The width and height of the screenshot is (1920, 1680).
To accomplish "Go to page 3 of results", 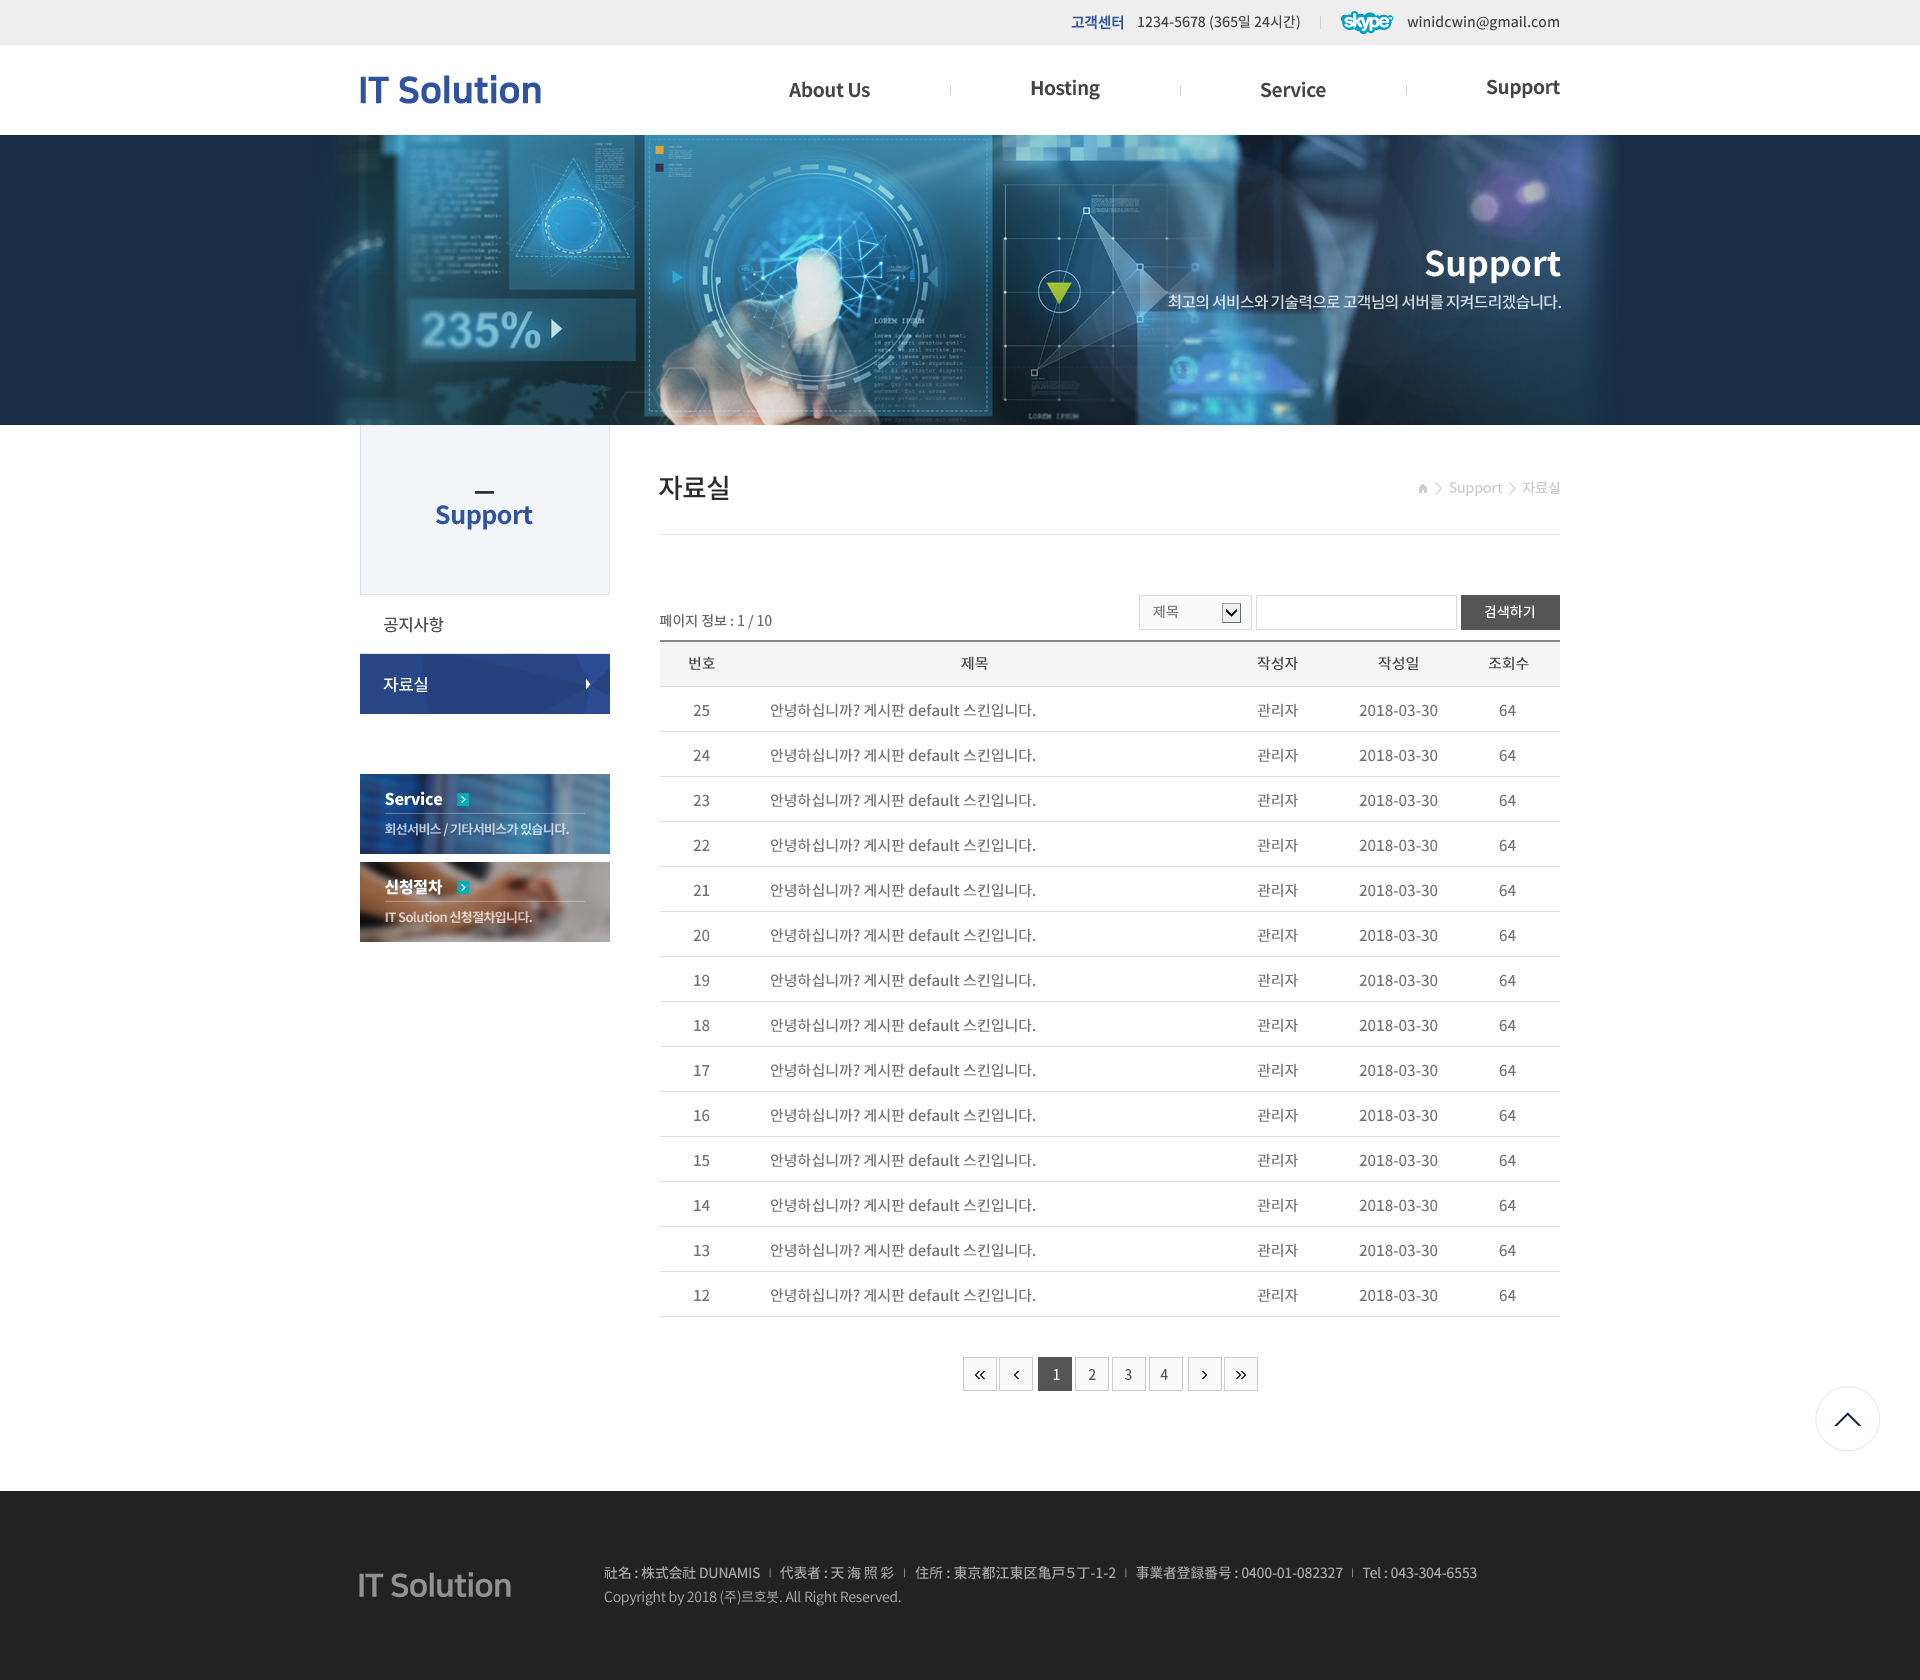I will click(1128, 1375).
